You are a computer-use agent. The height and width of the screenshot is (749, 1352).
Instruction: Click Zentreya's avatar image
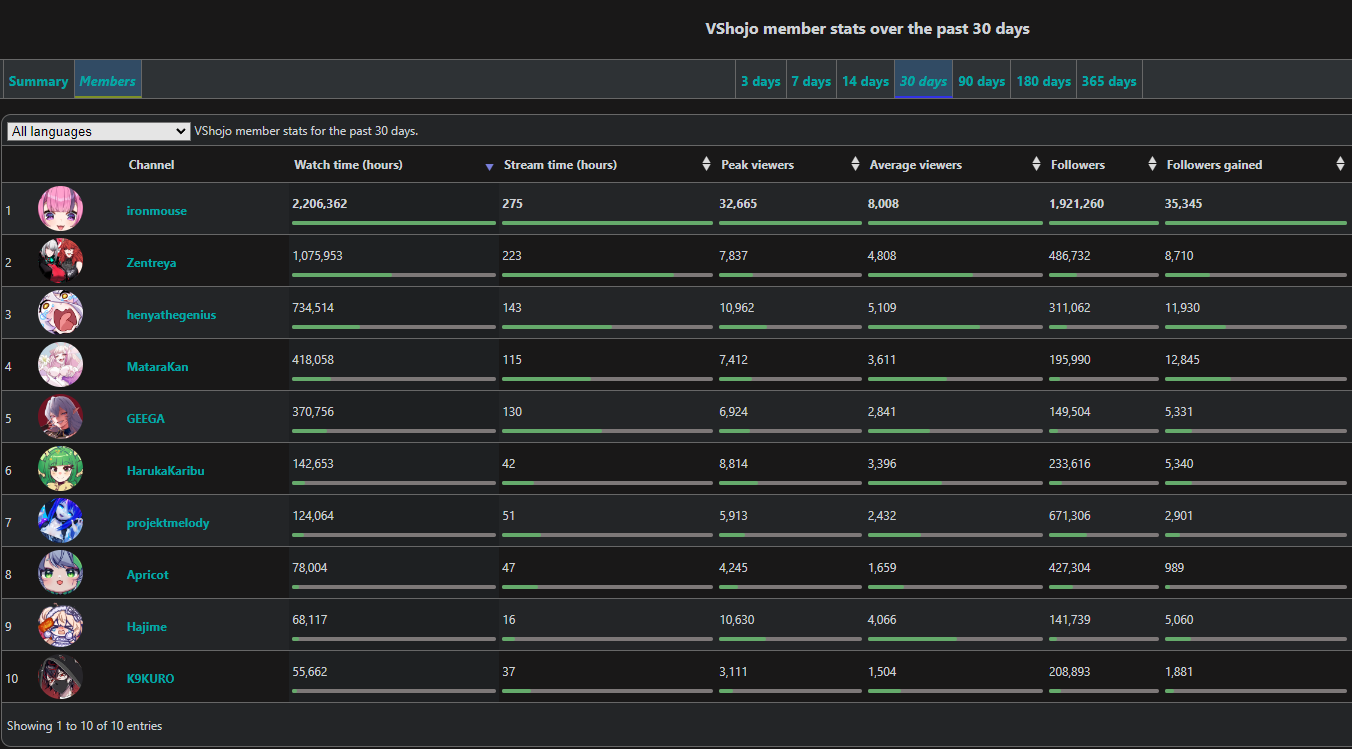[61, 261]
